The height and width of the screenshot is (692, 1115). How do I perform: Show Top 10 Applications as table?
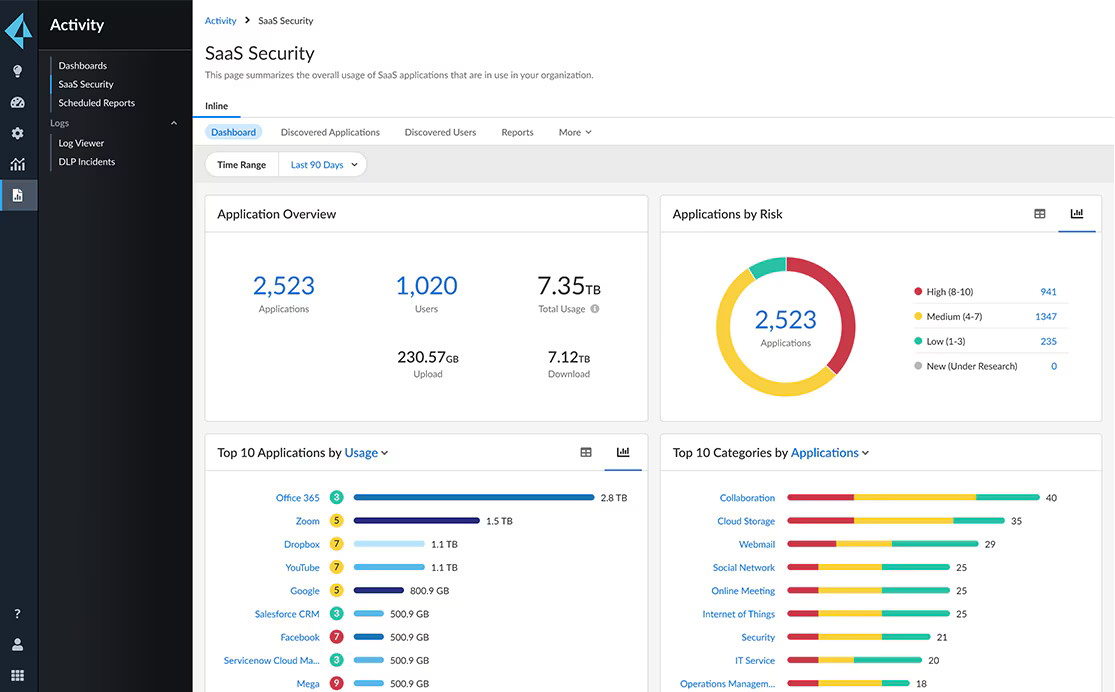click(586, 453)
